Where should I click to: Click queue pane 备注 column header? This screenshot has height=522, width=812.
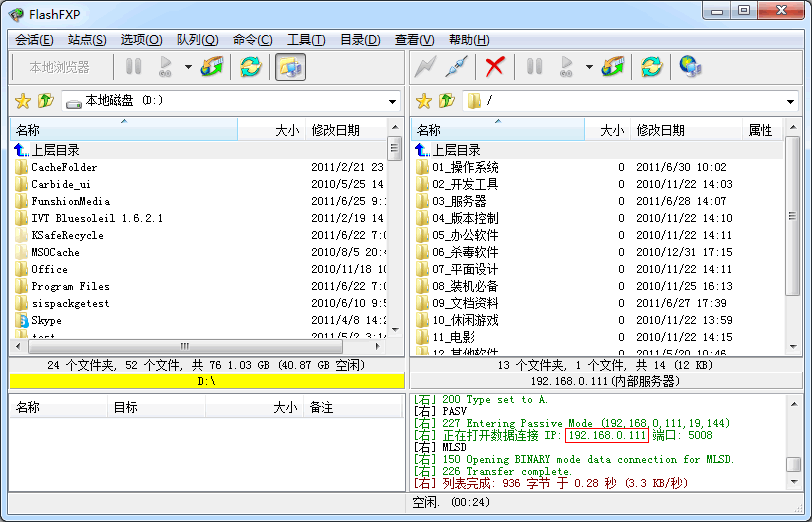pos(352,408)
